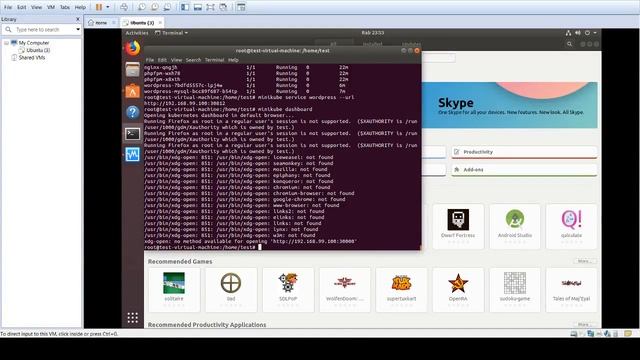Toggle the thumbnail bar view icon
The height and width of the screenshot is (360, 640).
[x=198, y=7]
